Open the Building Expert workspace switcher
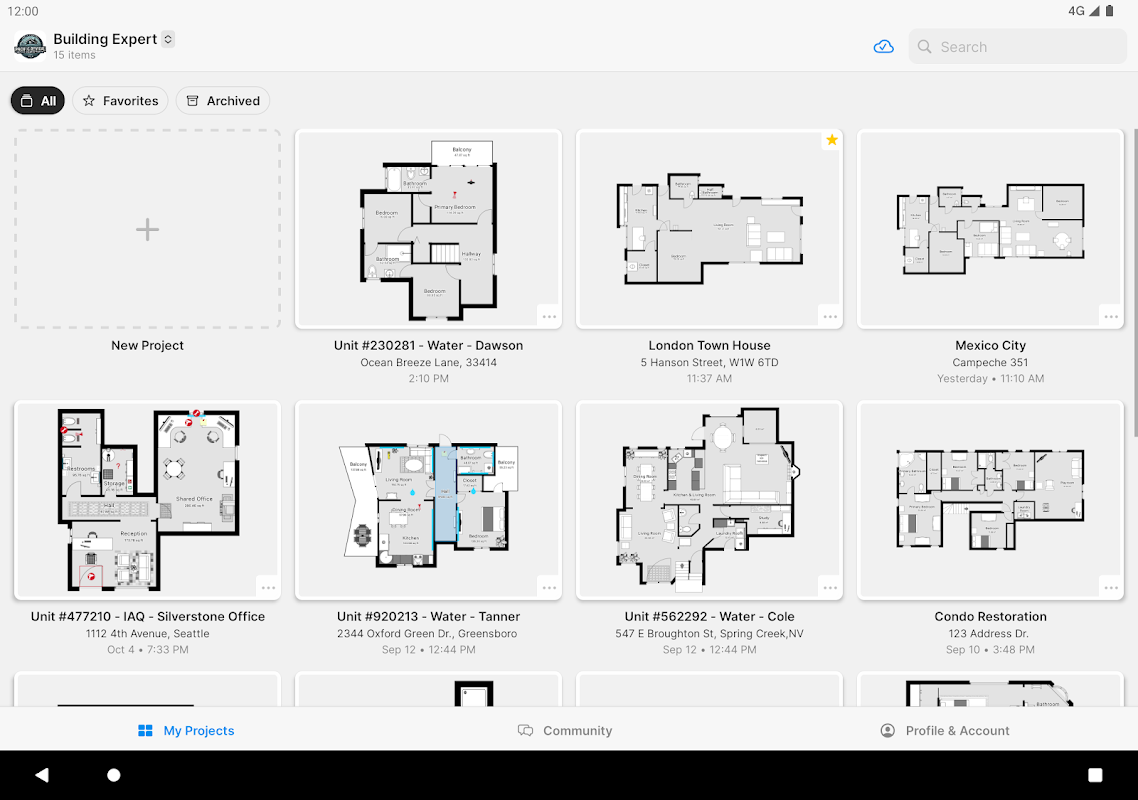Screen dimensions: 1138x800 (x=168, y=39)
